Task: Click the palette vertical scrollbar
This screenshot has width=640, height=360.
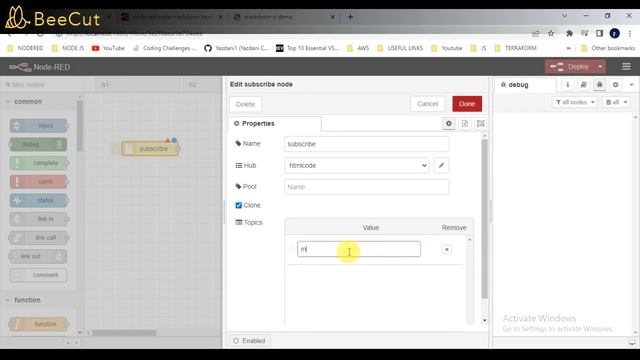Action: click(80, 126)
